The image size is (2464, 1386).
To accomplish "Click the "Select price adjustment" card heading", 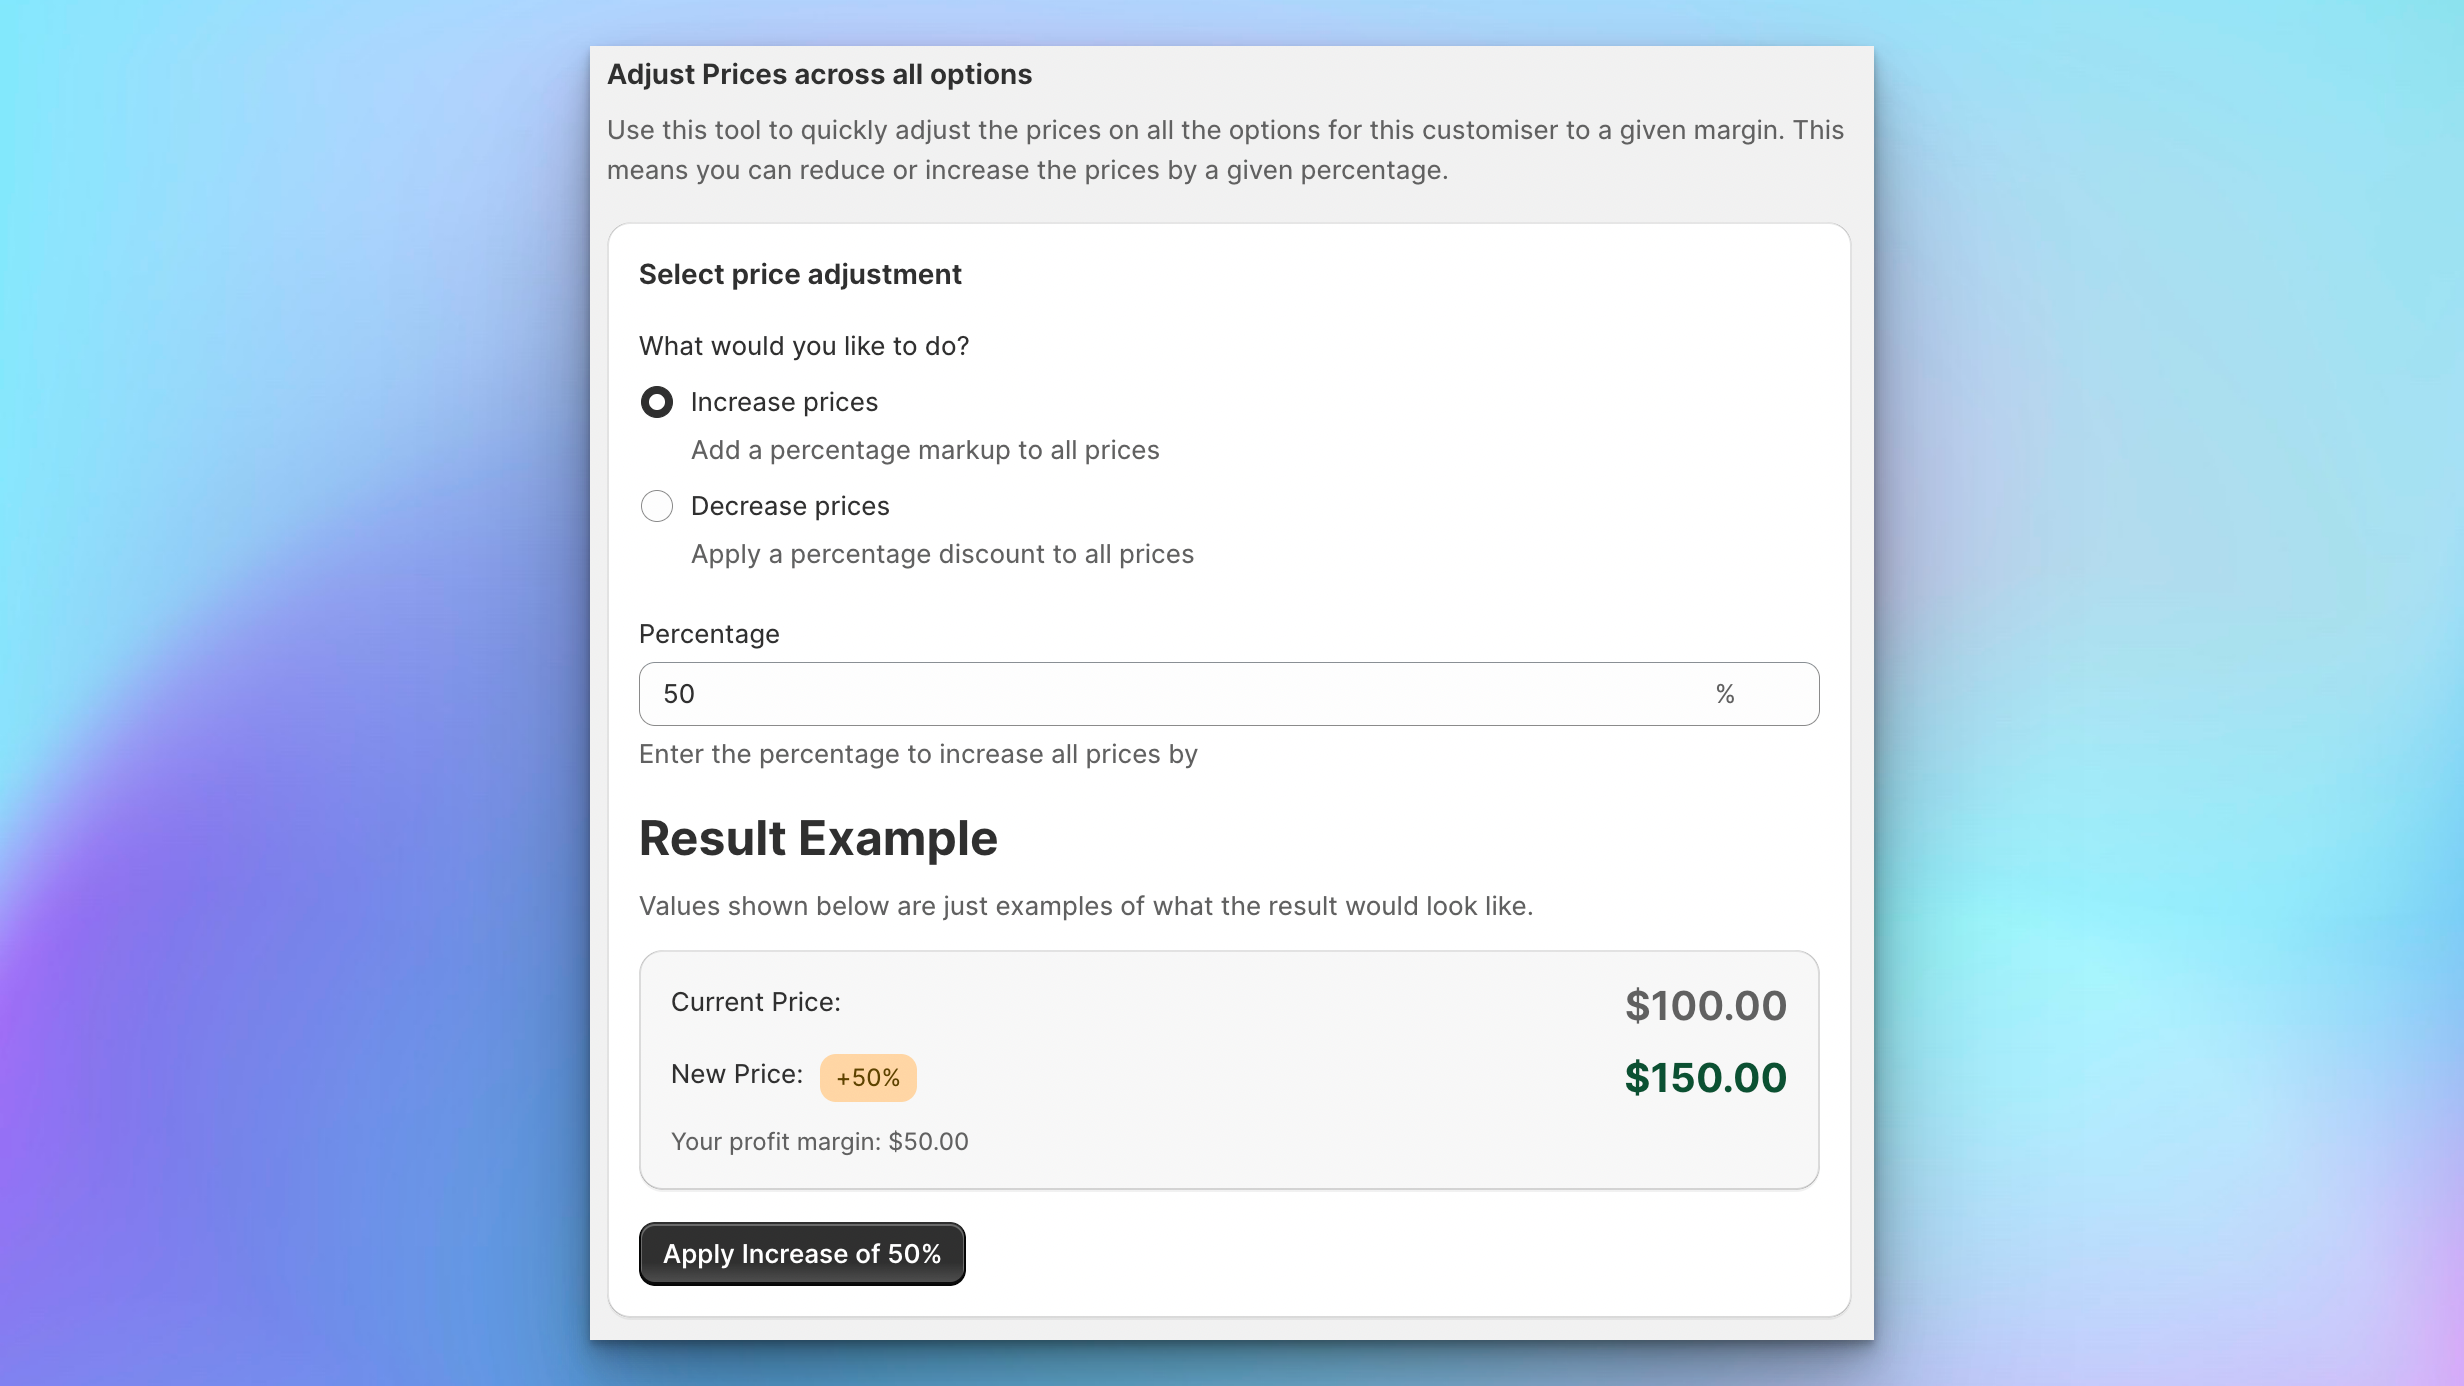I will coord(800,274).
